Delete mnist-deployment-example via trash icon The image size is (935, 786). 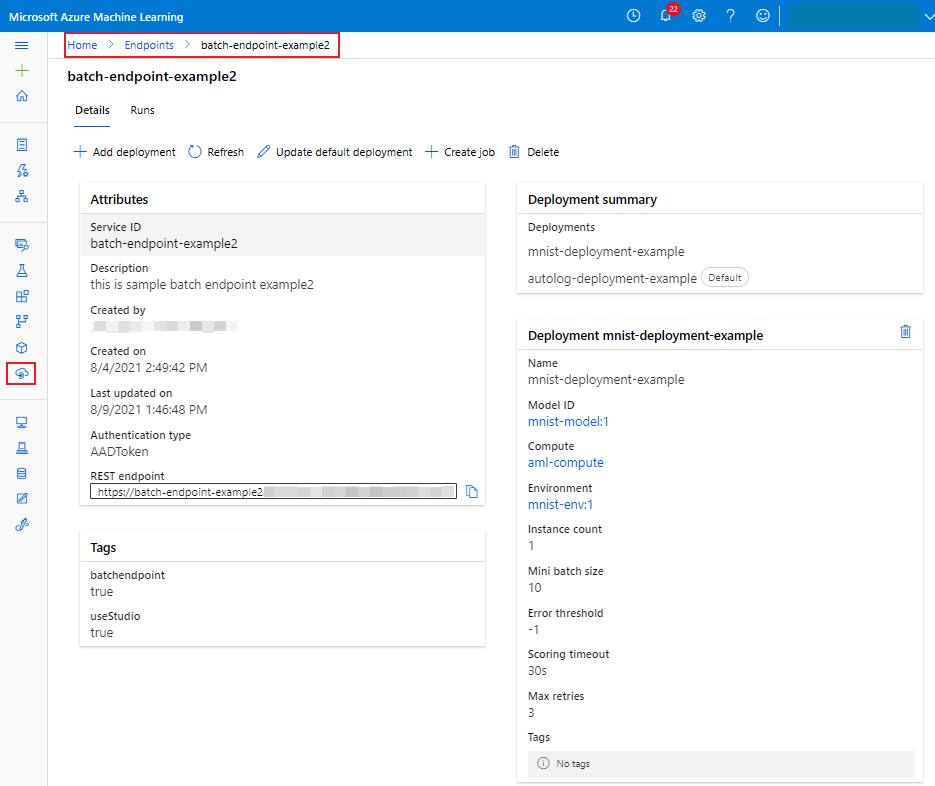[x=905, y=332]
